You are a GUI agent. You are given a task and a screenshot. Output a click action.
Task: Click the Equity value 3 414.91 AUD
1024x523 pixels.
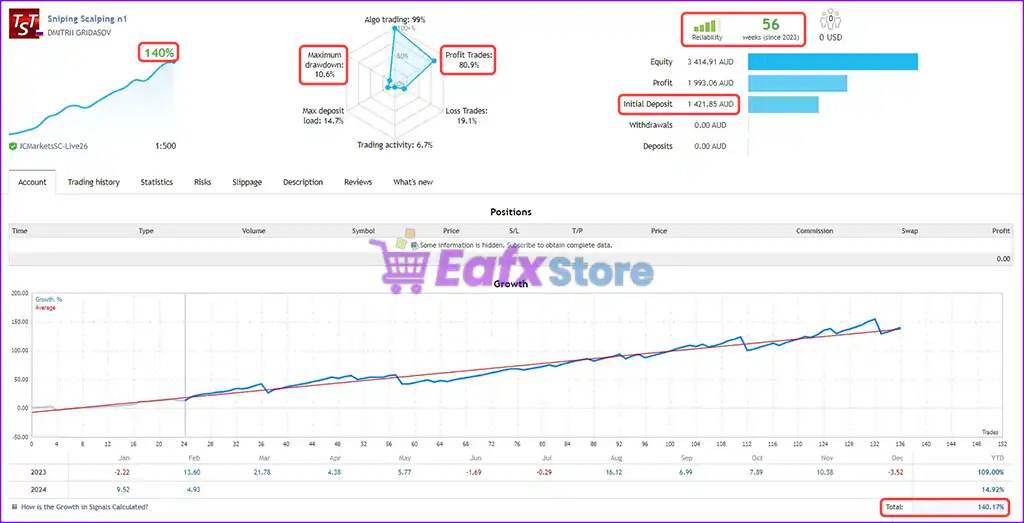click(x=710, y=62)
